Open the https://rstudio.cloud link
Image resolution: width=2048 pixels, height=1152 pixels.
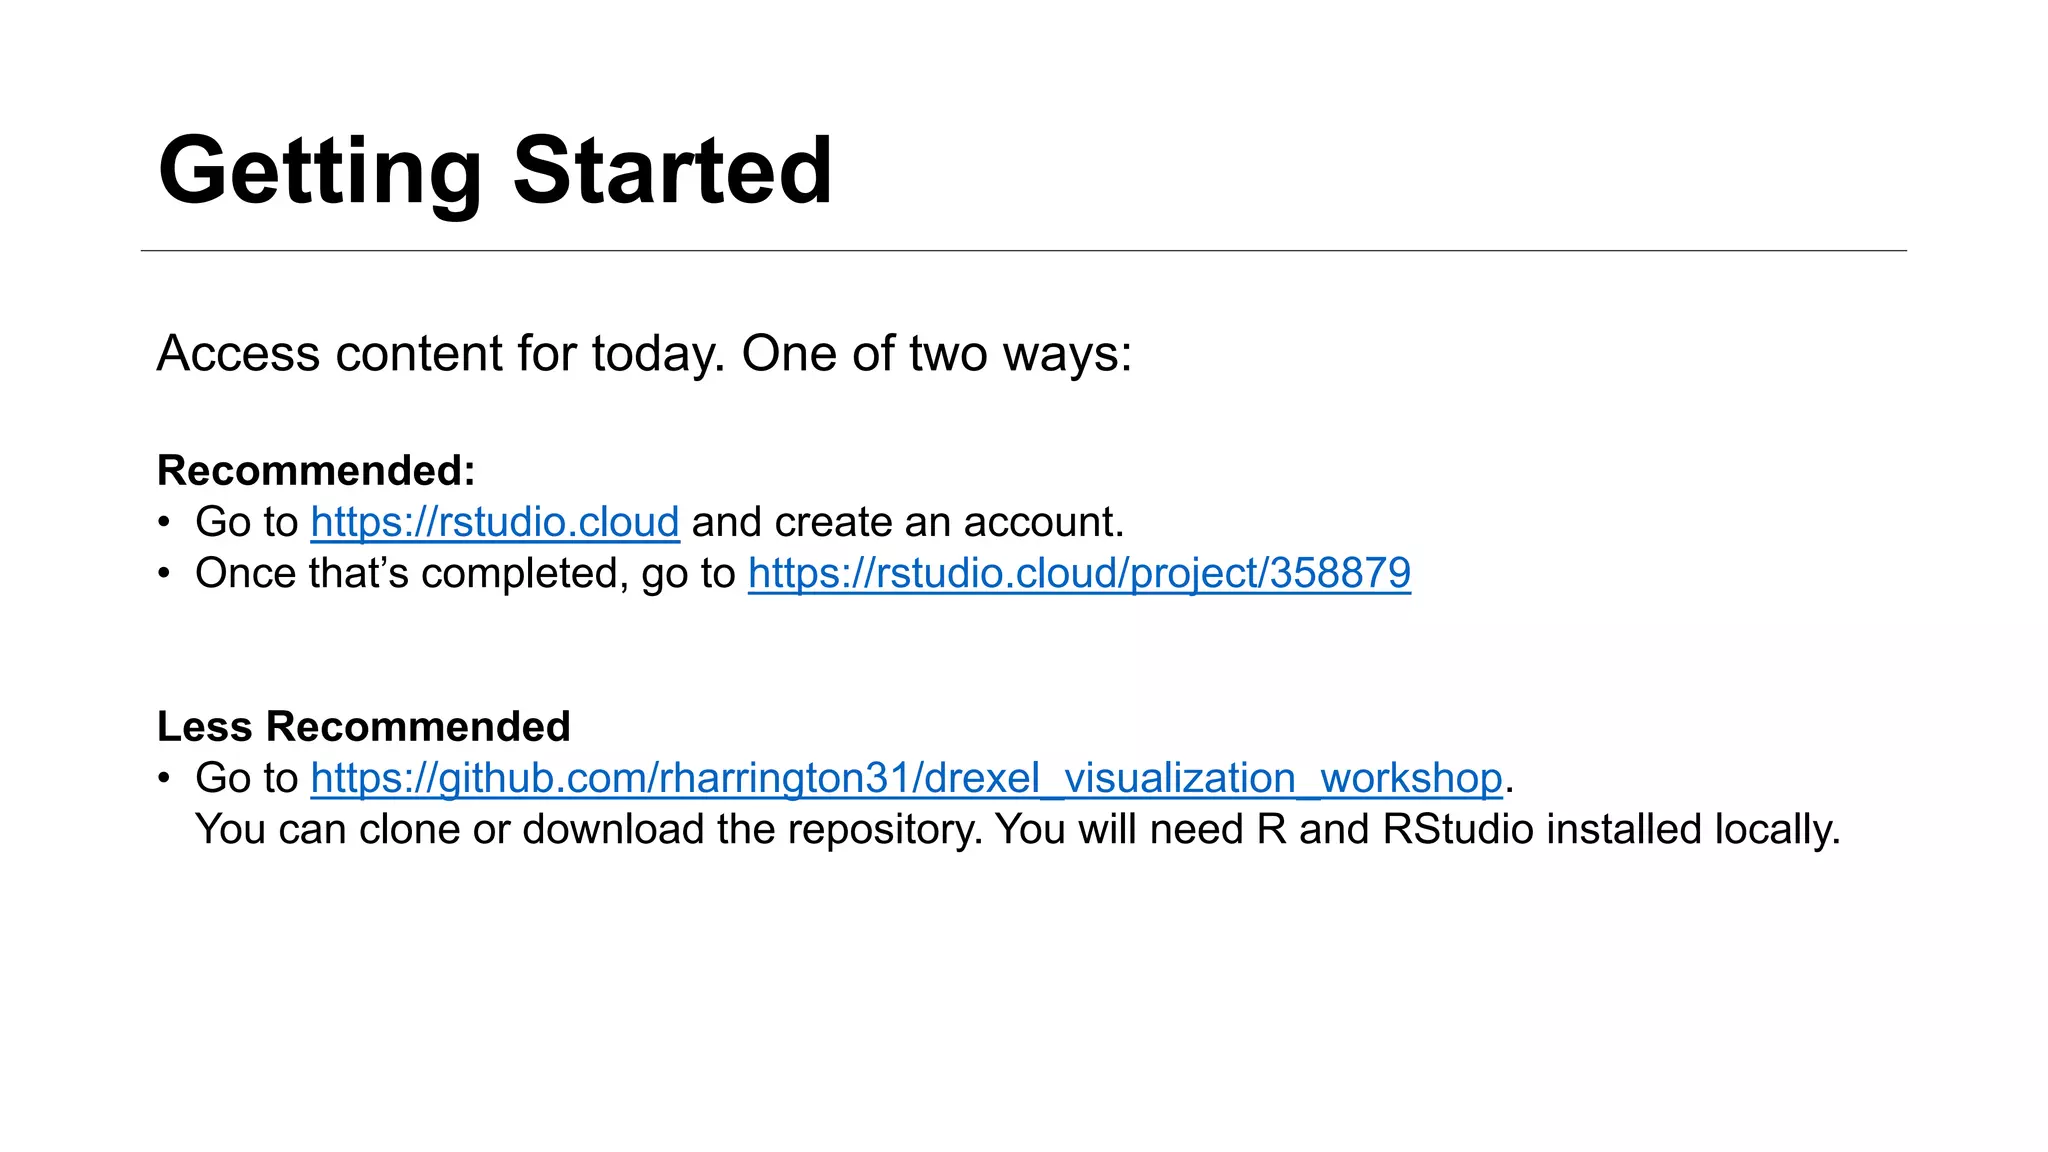[x=495, y=523]
